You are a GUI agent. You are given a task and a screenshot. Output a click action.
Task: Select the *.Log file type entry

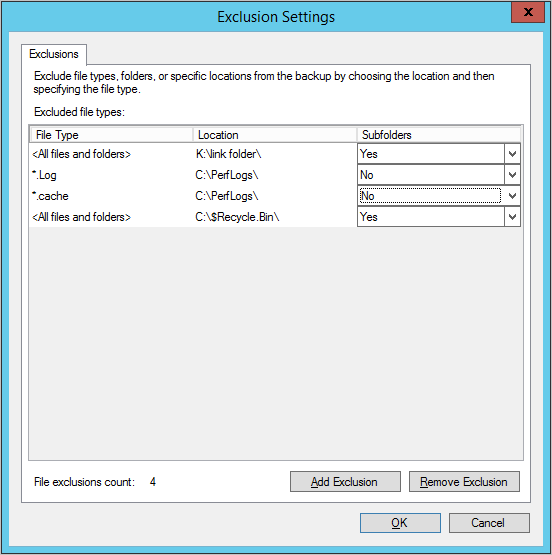[44, 175]
